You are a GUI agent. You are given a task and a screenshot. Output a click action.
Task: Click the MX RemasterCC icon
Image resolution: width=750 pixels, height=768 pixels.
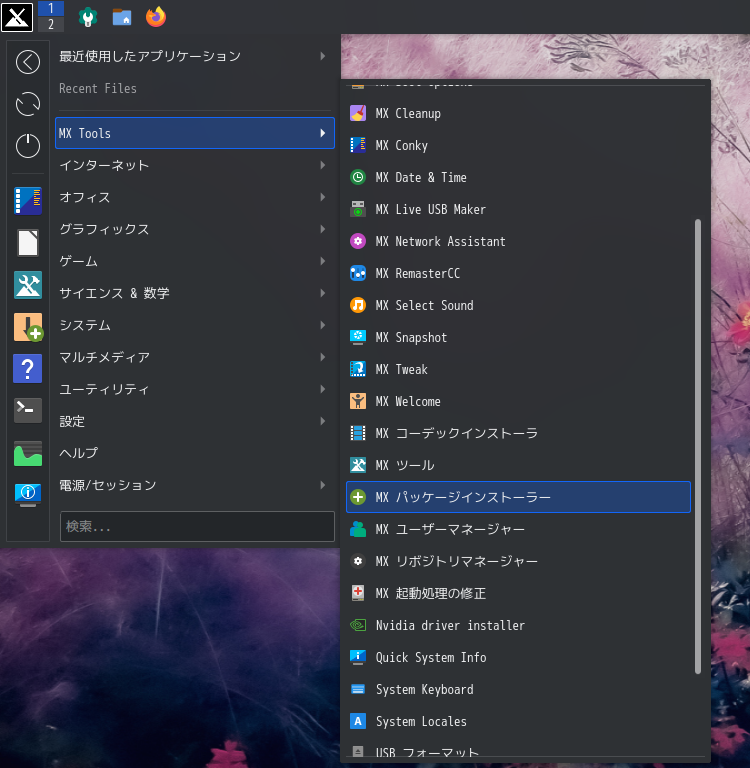point(358,273)
